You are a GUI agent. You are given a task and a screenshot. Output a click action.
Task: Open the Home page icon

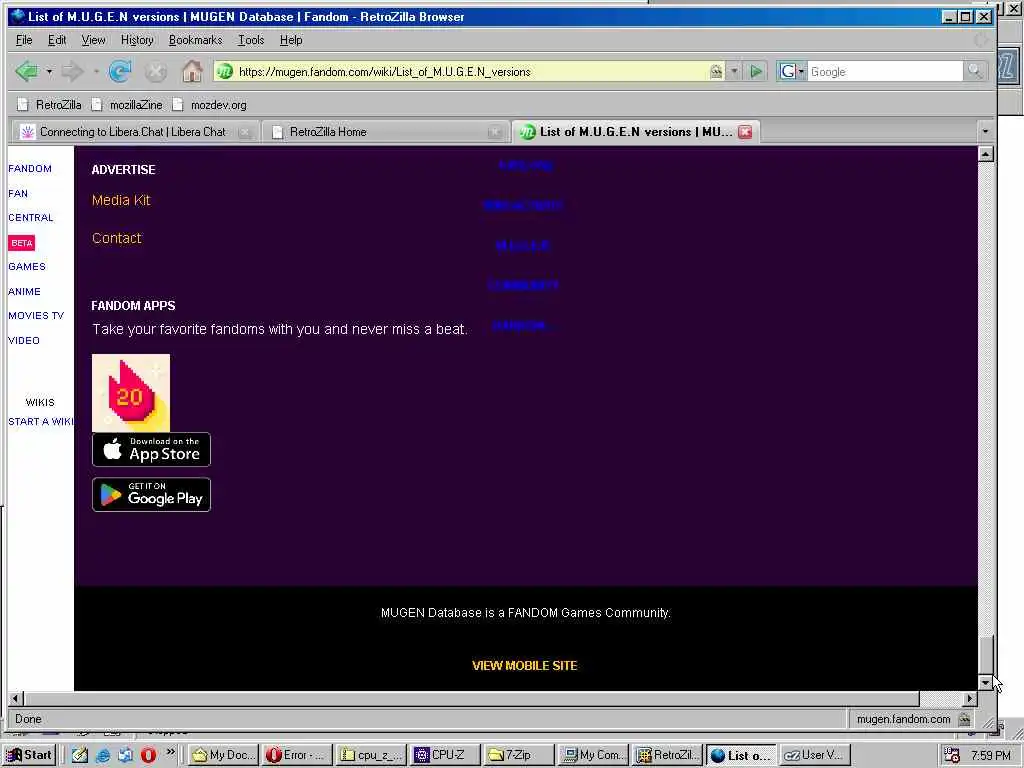(192, 71)
